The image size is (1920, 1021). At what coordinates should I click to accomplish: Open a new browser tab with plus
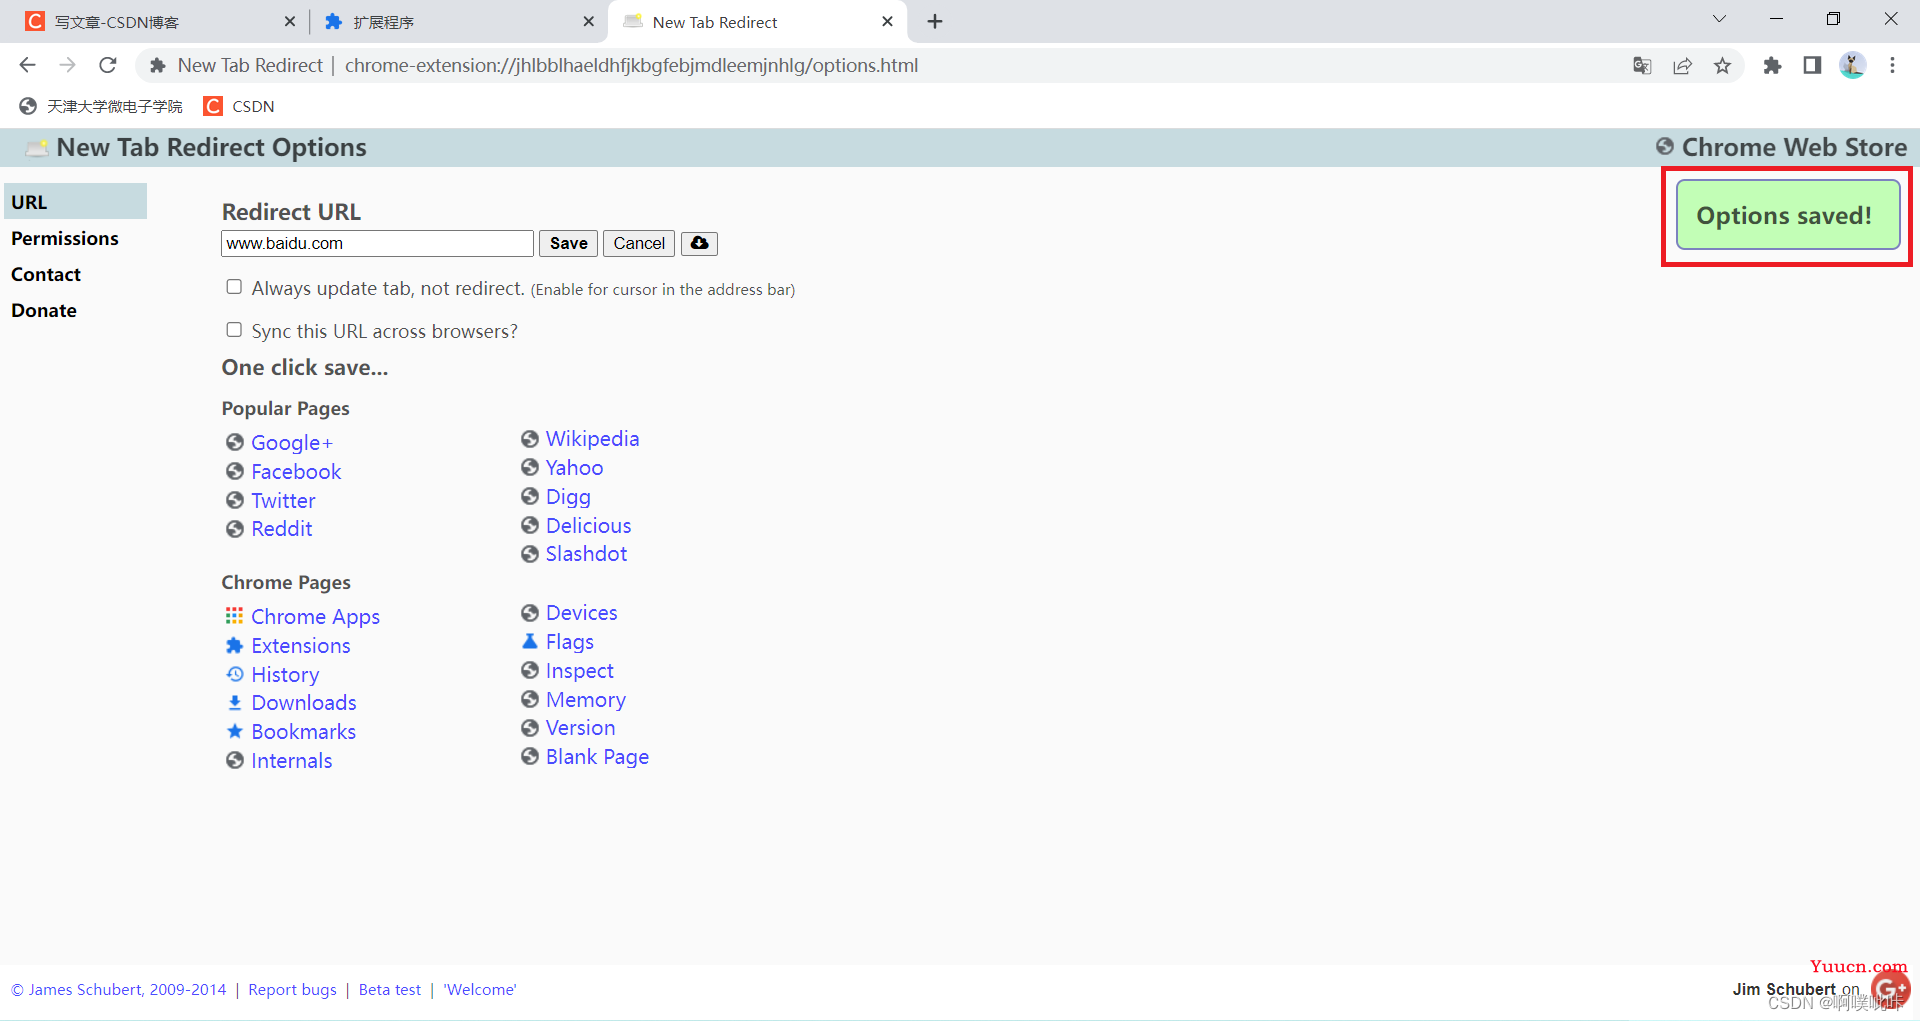935,21
